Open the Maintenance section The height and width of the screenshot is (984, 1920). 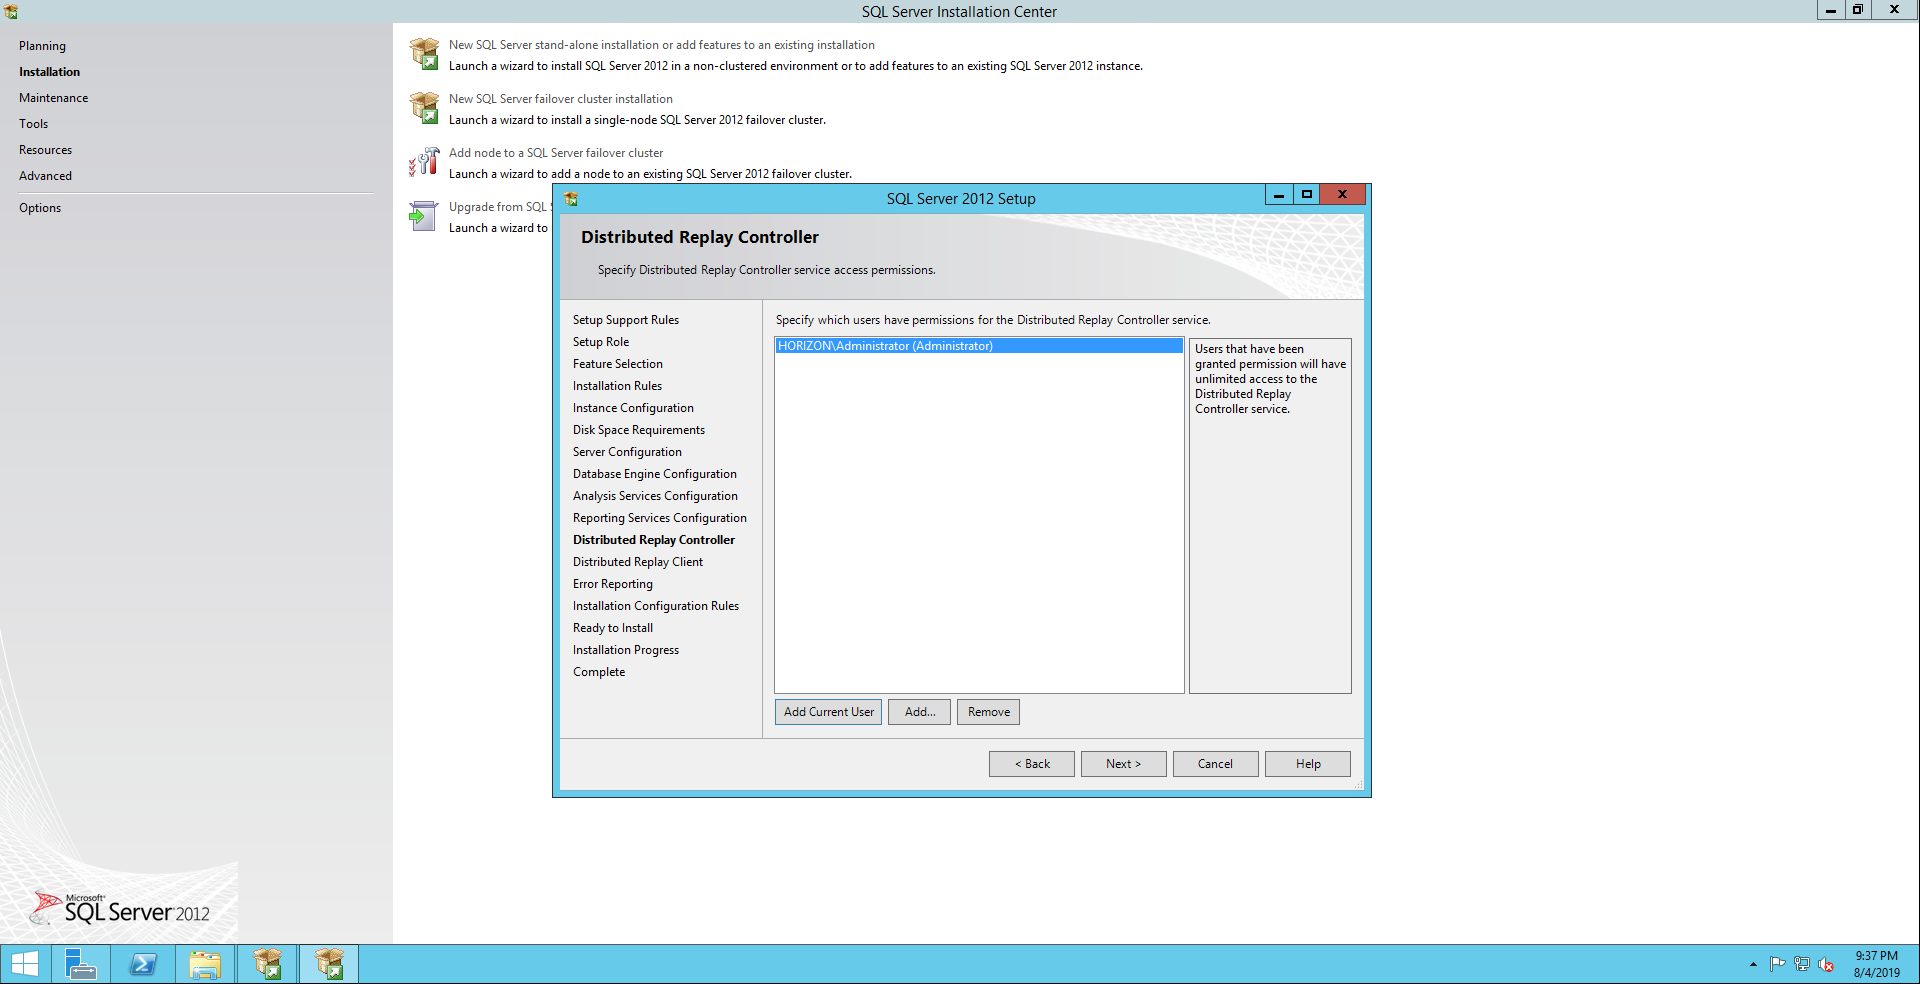[x=53, y=98]
